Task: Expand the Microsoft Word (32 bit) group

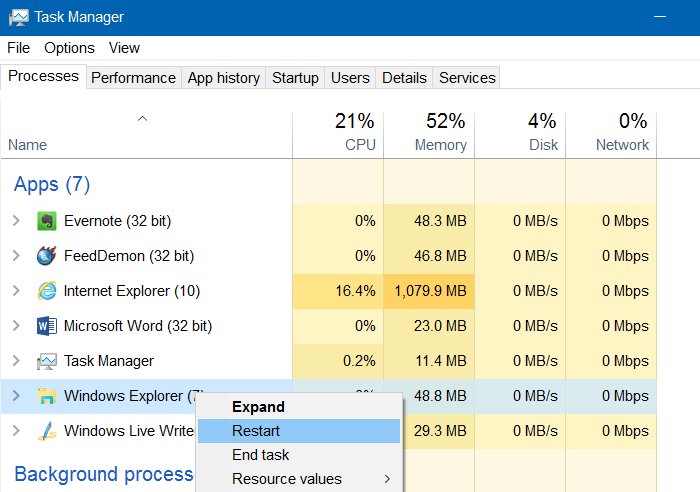Action: tap(17, 326)
